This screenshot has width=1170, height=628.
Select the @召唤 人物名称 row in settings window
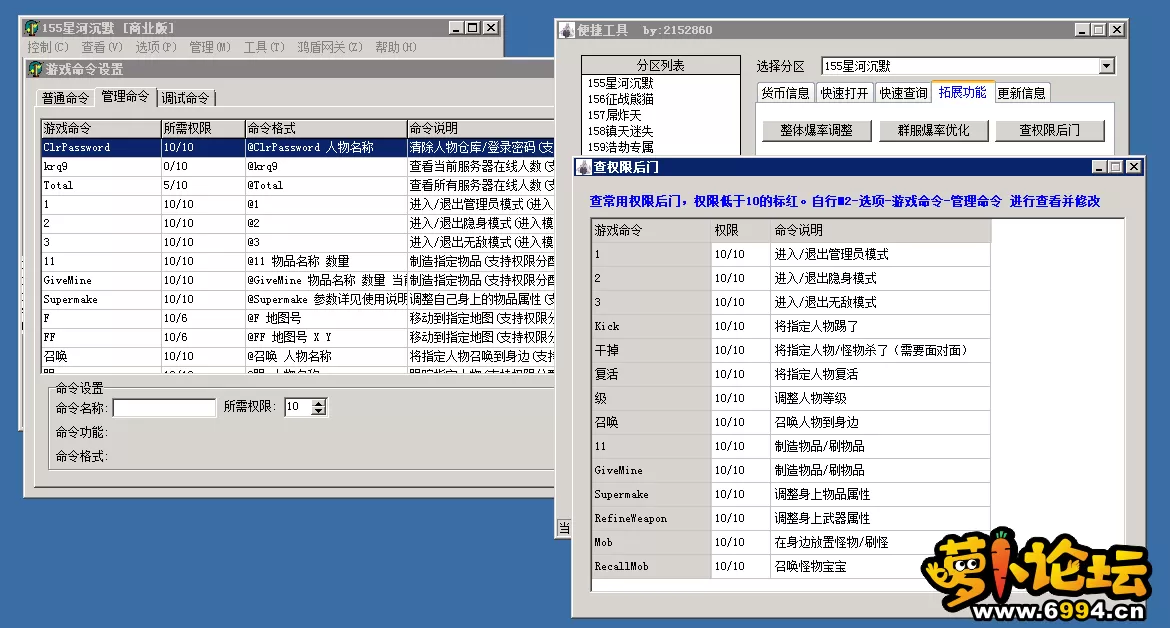click(298, 357)
